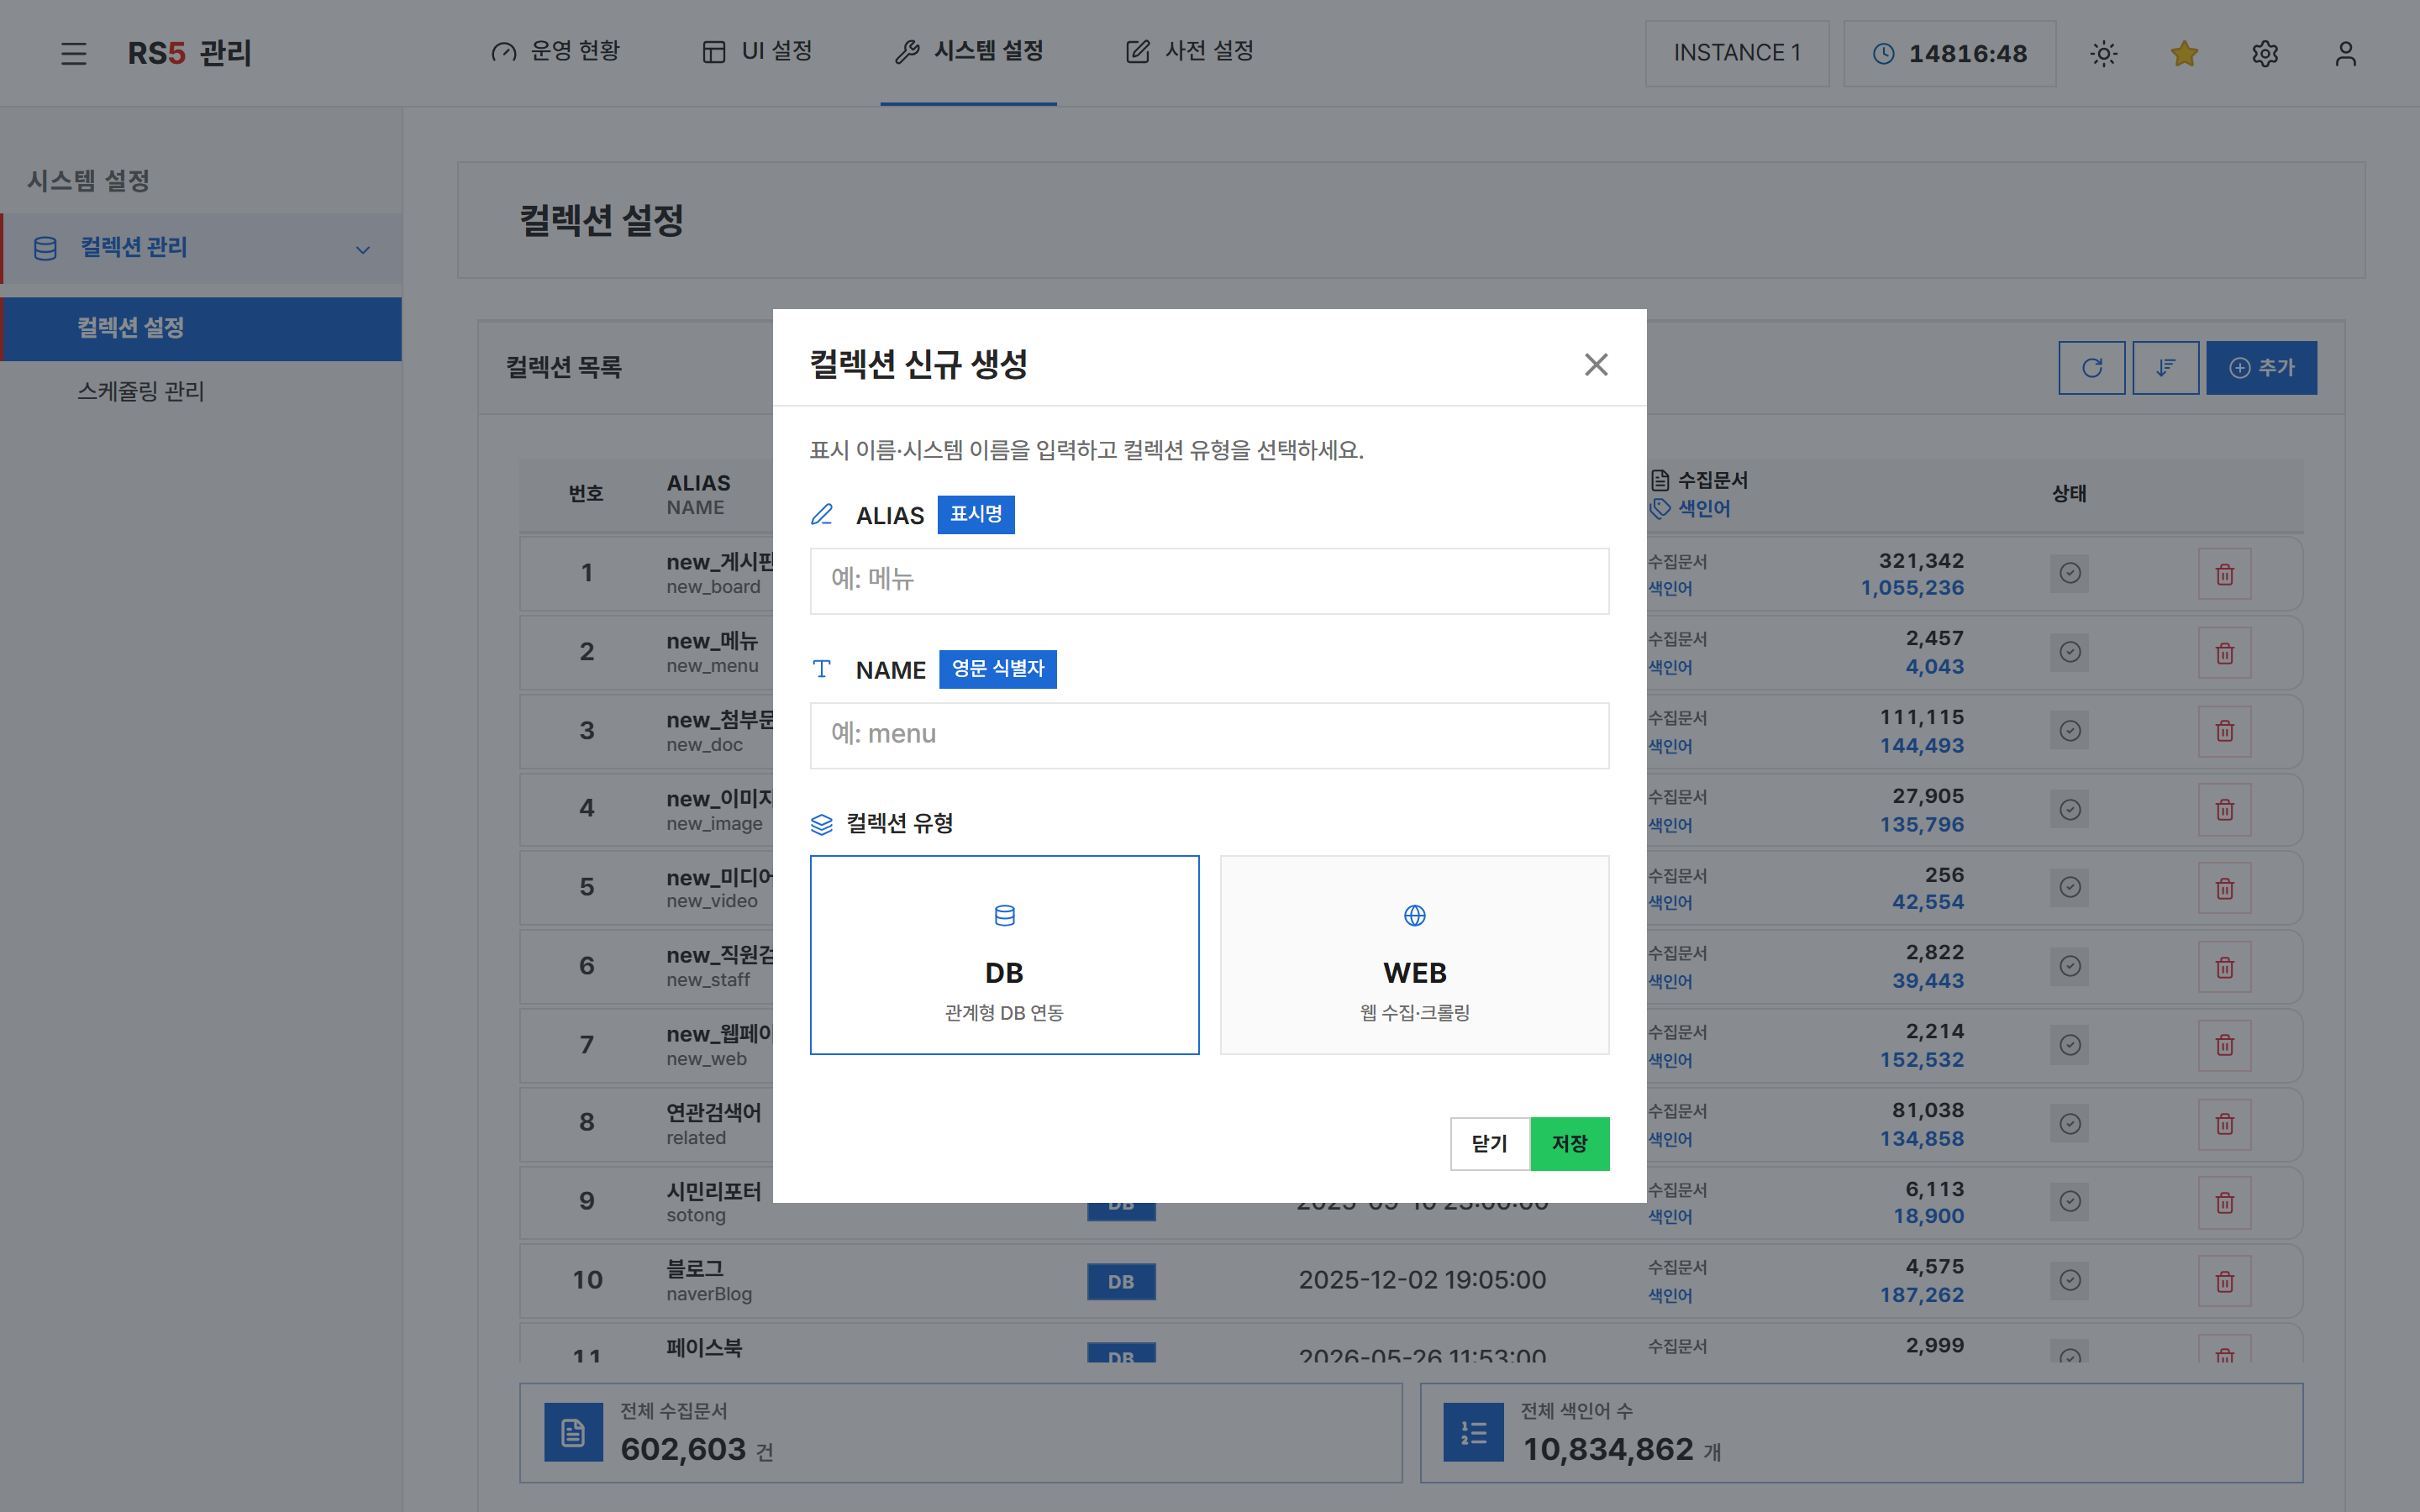The width and height of the screenshot is (2420, 1512).
Task: Go to the 사전 설정 tab
Action: 1189,51
